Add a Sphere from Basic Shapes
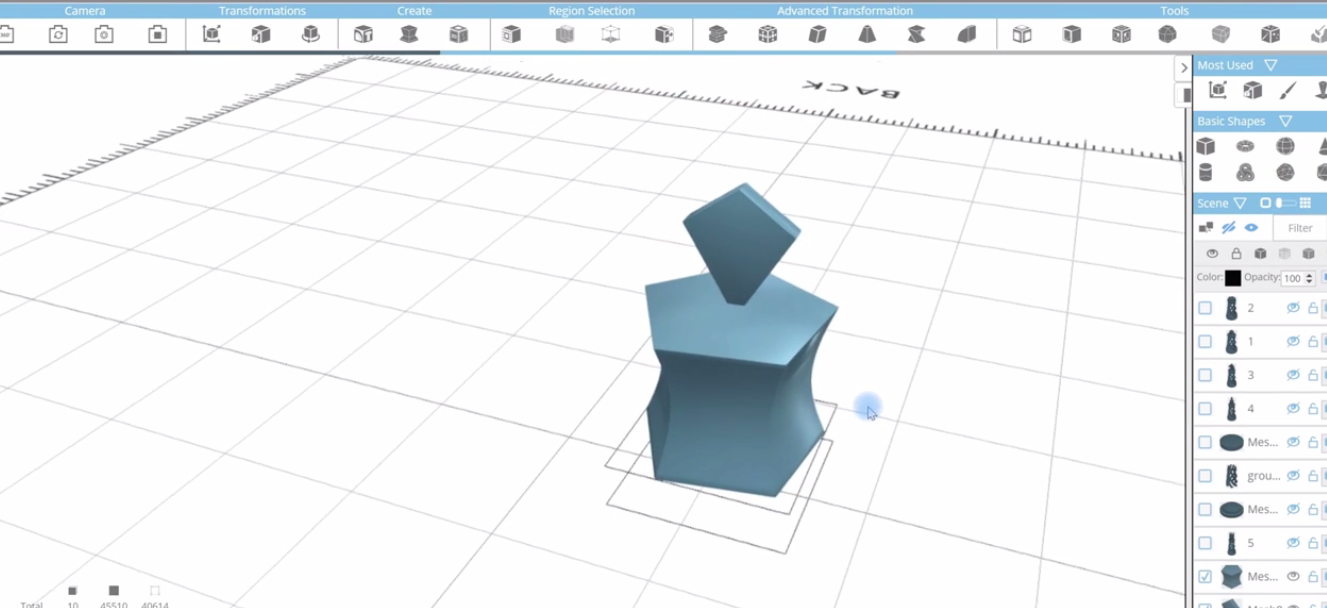 (x=1285, y=147)
